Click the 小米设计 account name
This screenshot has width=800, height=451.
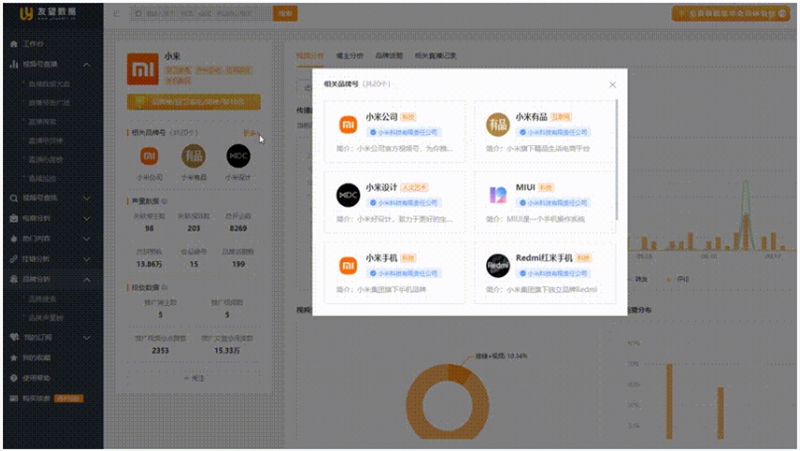381,187
